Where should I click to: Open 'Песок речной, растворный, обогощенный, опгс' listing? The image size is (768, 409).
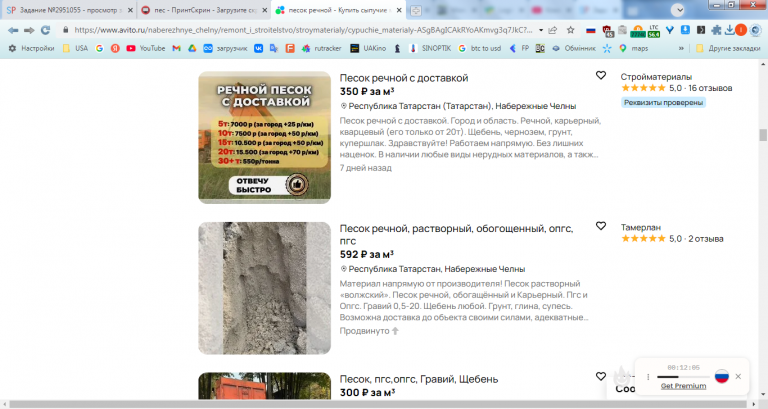click(x=456, y=234)
